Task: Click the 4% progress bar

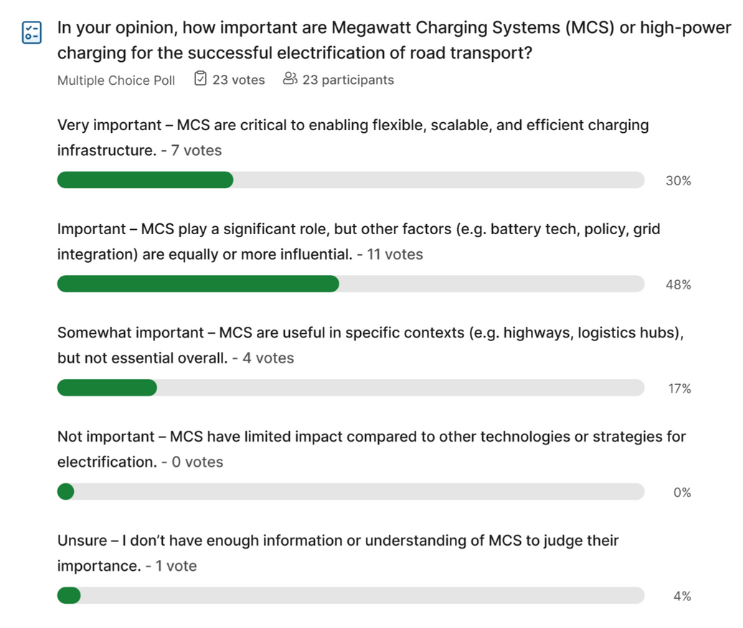Action: point(351,595)
